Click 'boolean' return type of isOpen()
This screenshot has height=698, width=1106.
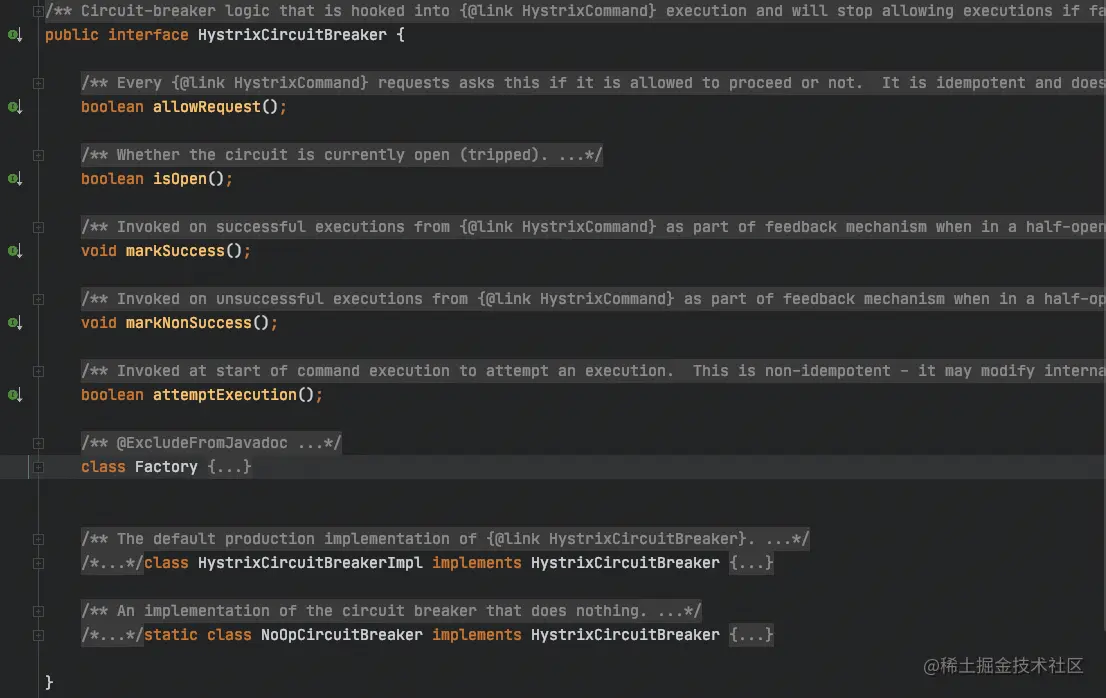(x=112, y=178)
